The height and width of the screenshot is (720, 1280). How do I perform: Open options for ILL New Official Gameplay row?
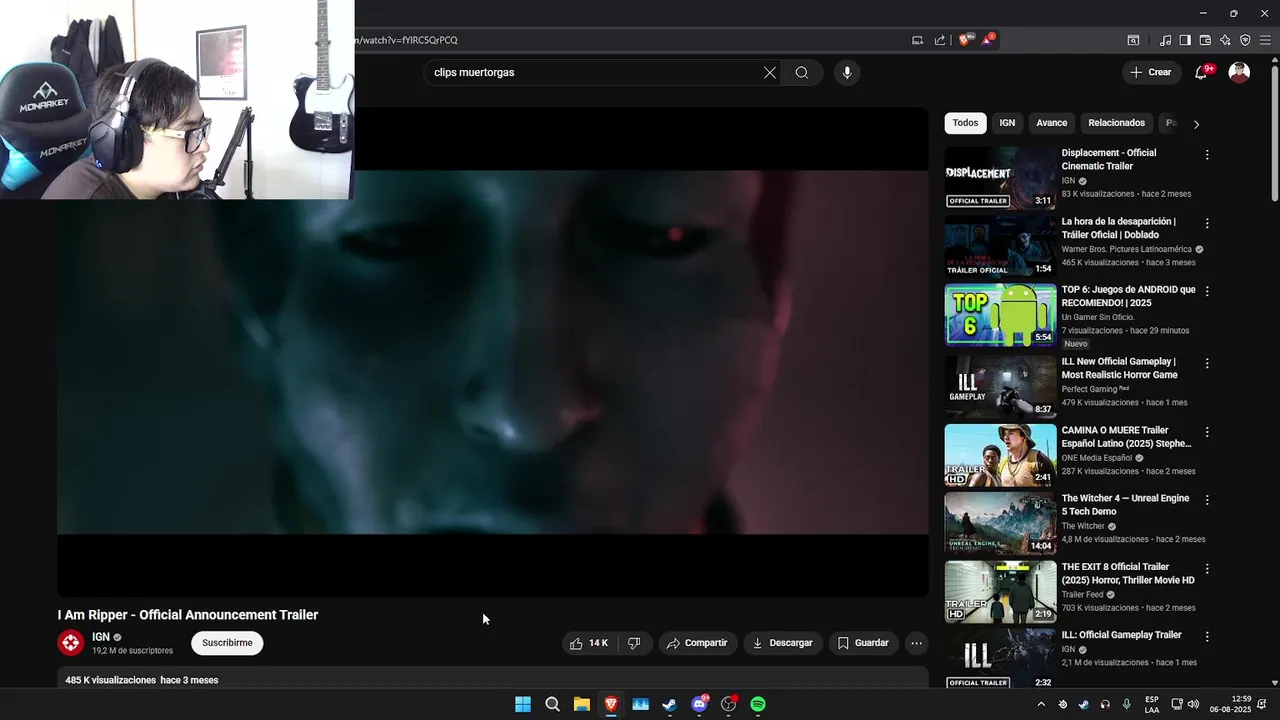pos(1207,363)
